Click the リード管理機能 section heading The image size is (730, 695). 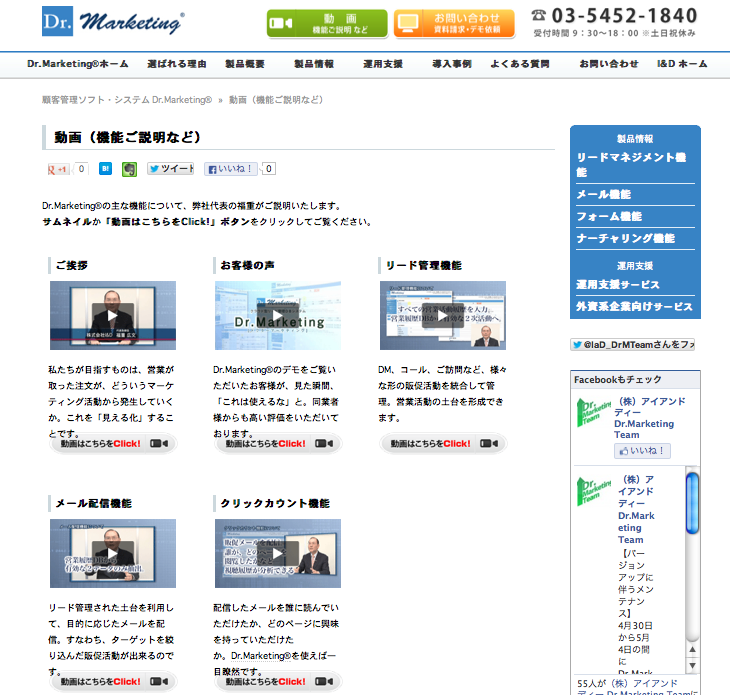(424, 265)
